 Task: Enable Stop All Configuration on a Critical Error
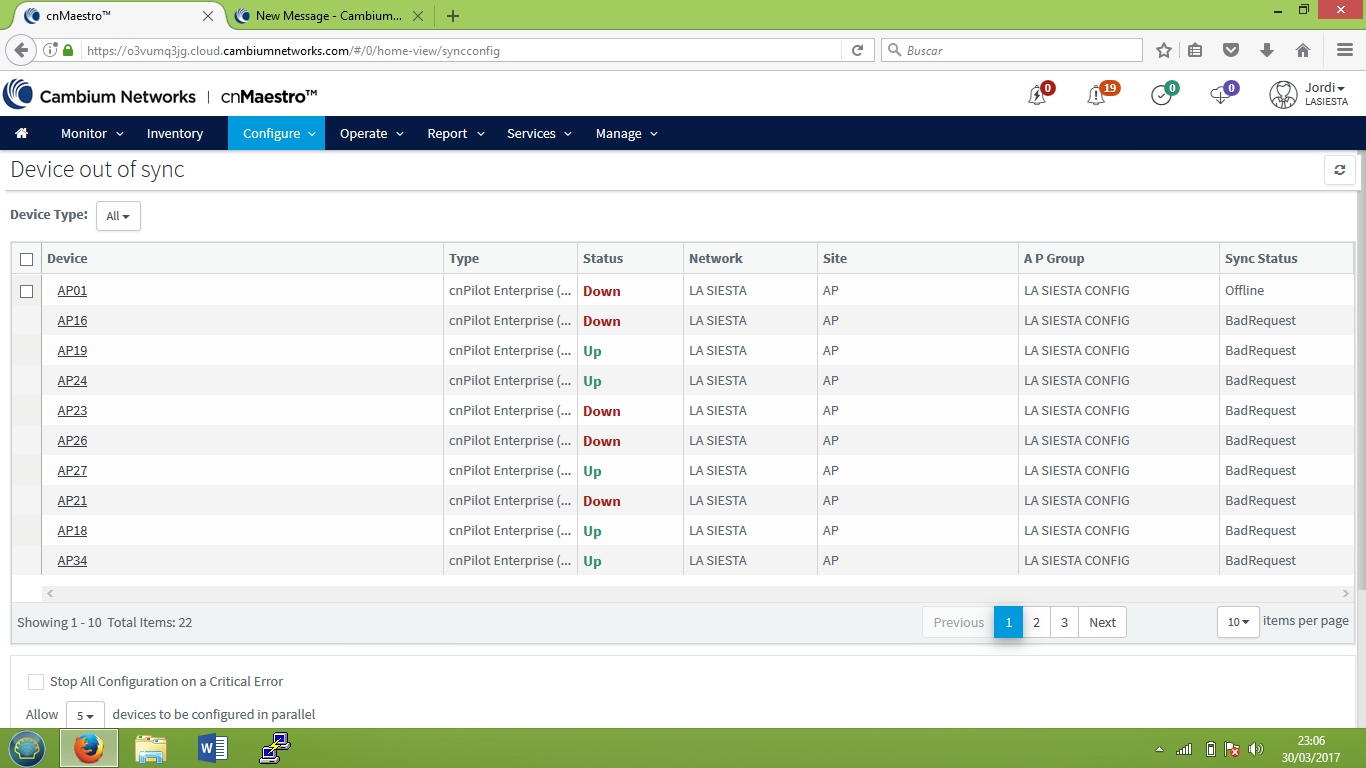36,682
